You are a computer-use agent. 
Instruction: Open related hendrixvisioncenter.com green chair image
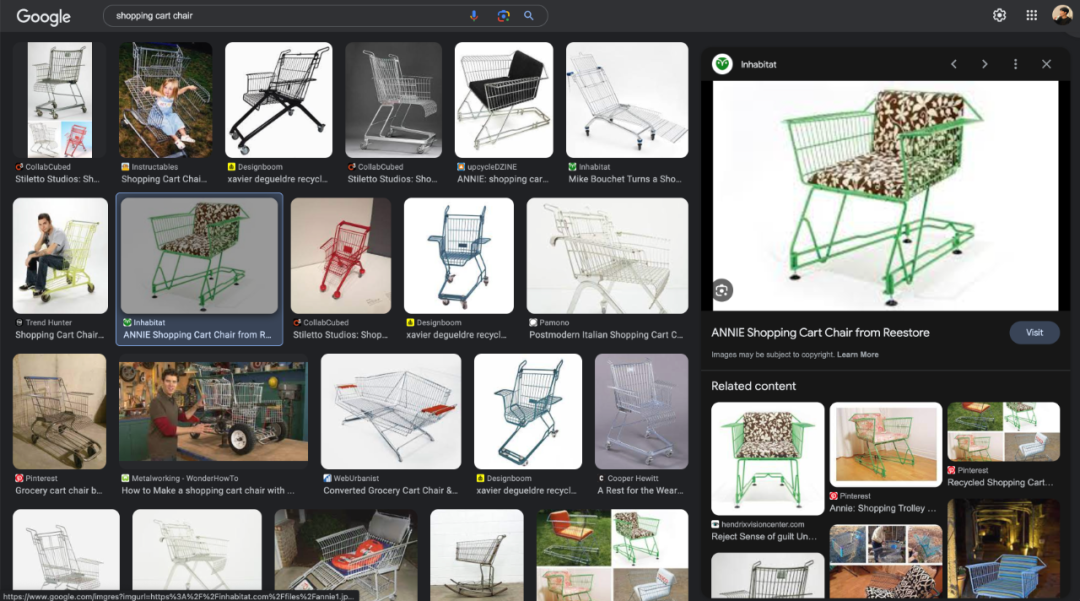[767, 458]
